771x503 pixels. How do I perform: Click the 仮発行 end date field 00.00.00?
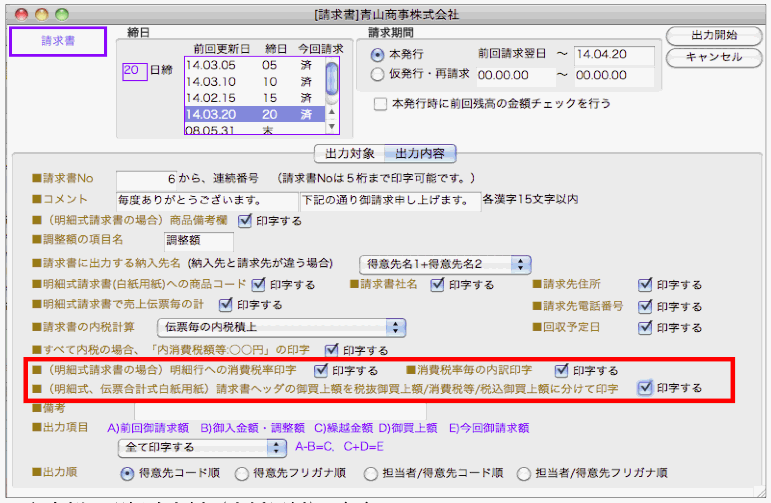pos(614,76)
